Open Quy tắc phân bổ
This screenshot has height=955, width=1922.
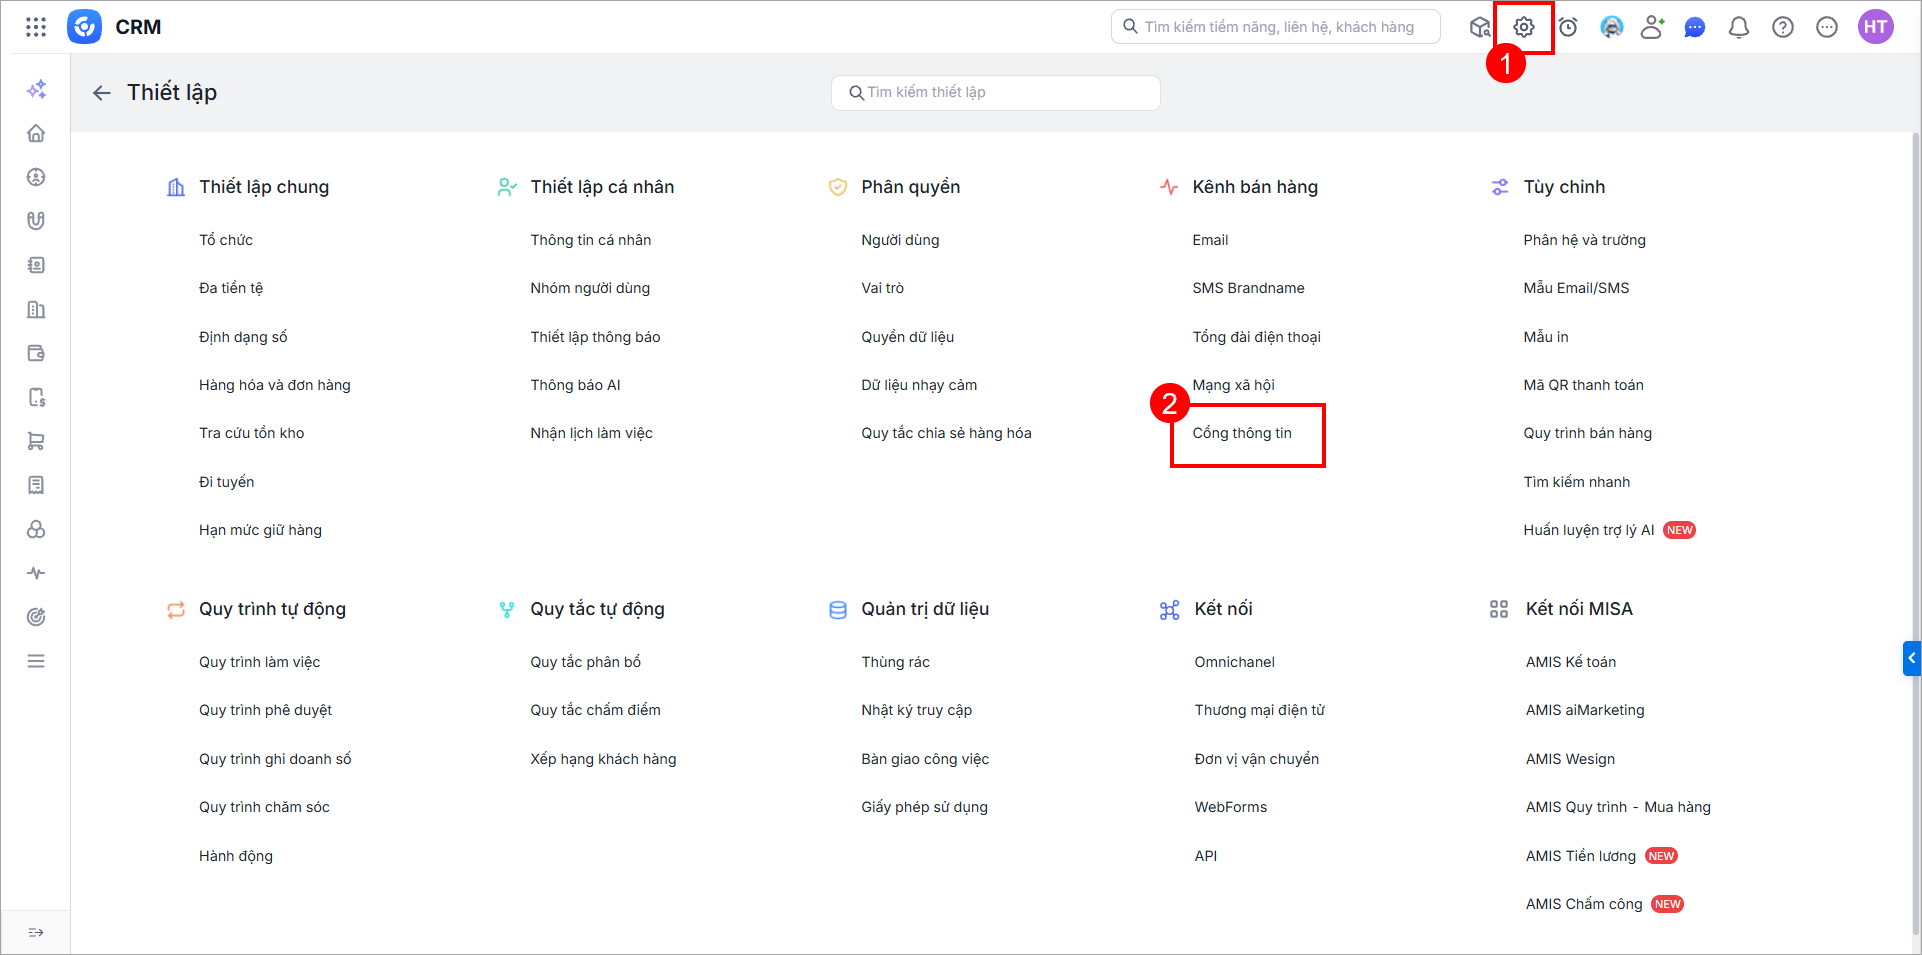coord(585,662)
